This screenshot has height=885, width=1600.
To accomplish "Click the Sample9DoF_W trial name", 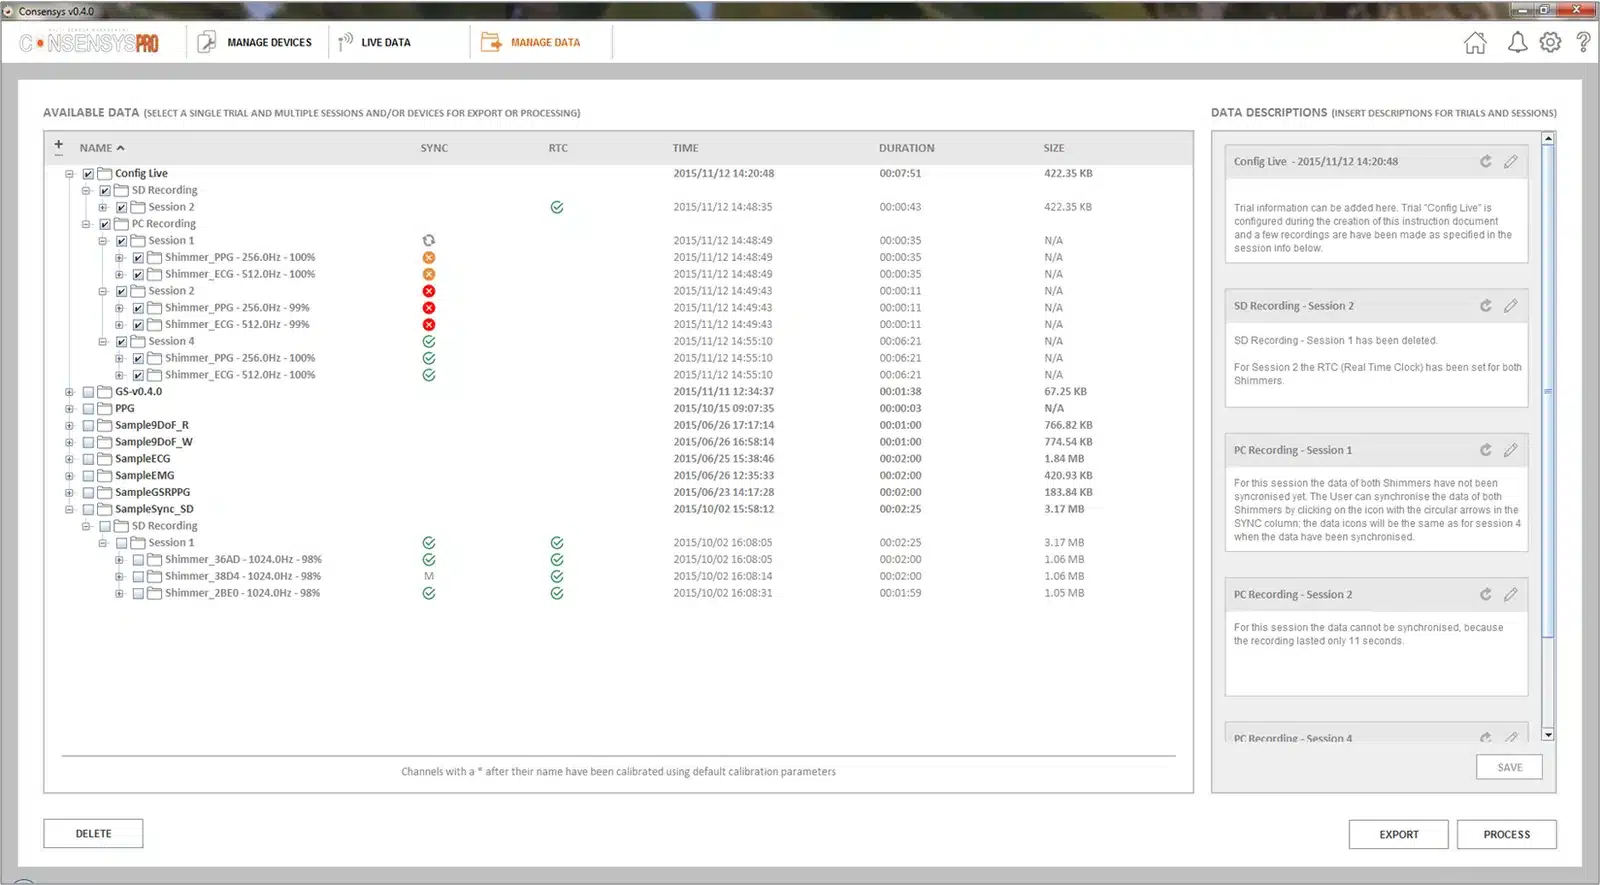I will (x=154, y=442).
